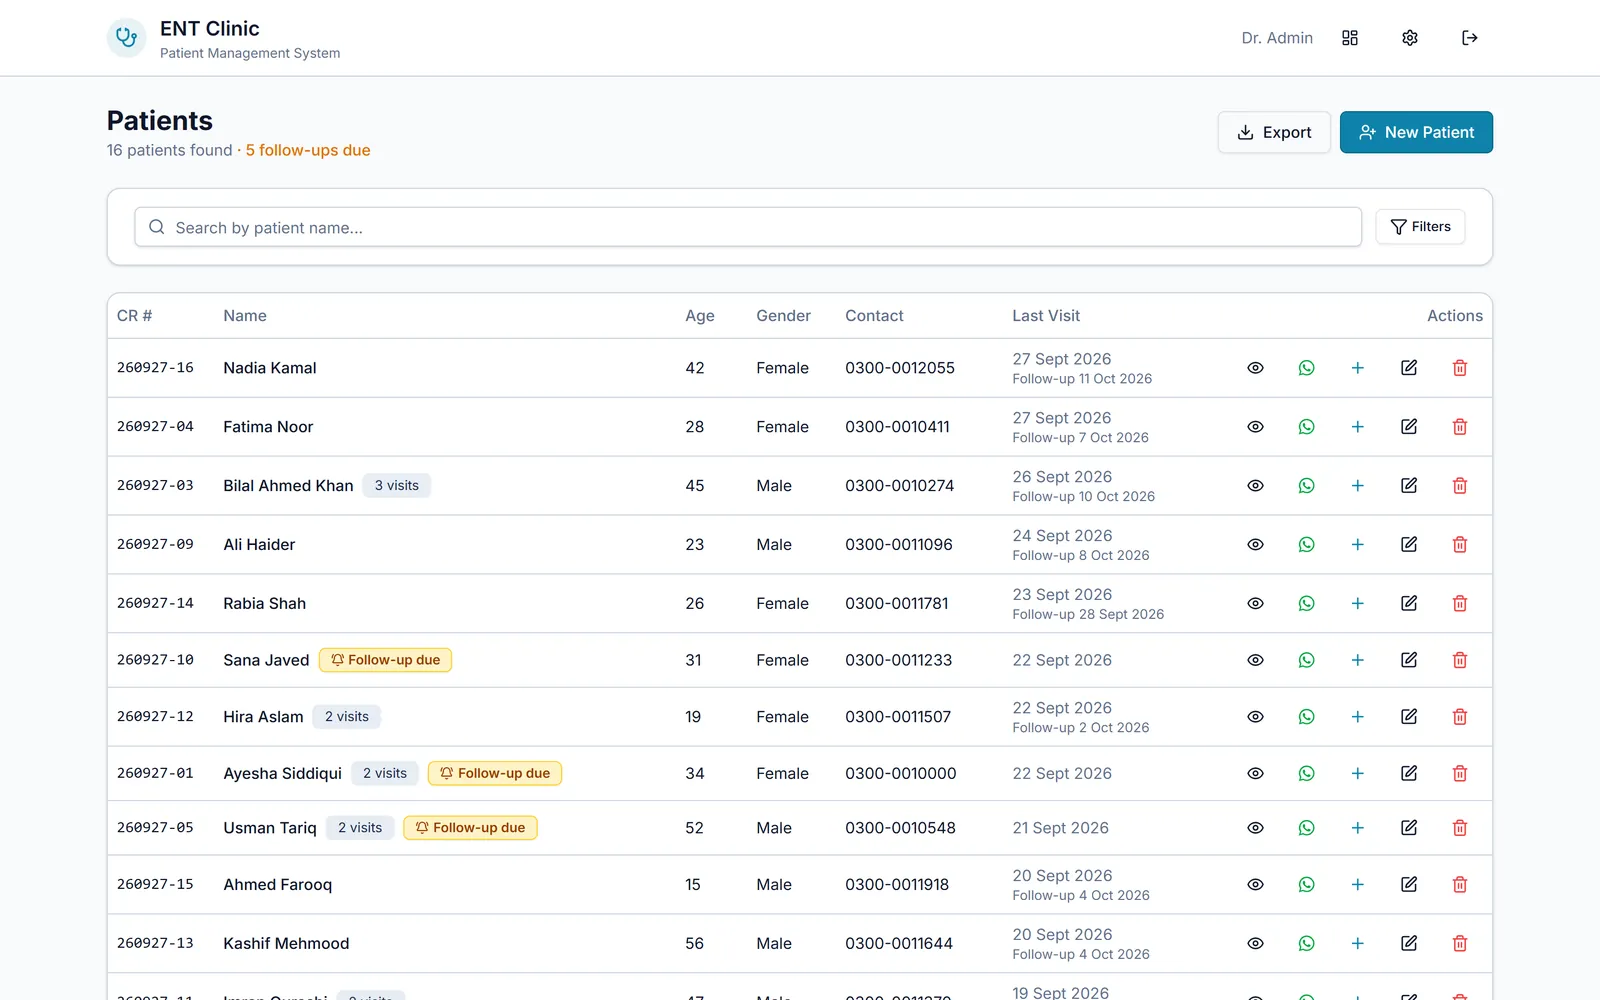Edit Kashif Mehmood's record

[1409, 944]
